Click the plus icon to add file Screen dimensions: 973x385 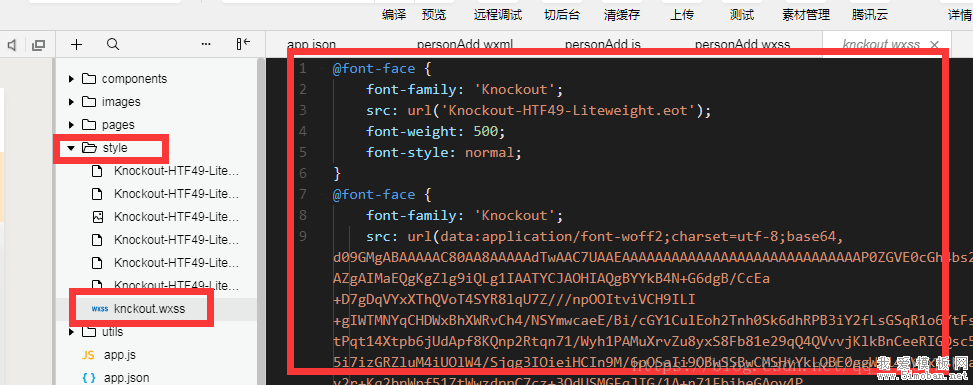(x=76, y=44)
